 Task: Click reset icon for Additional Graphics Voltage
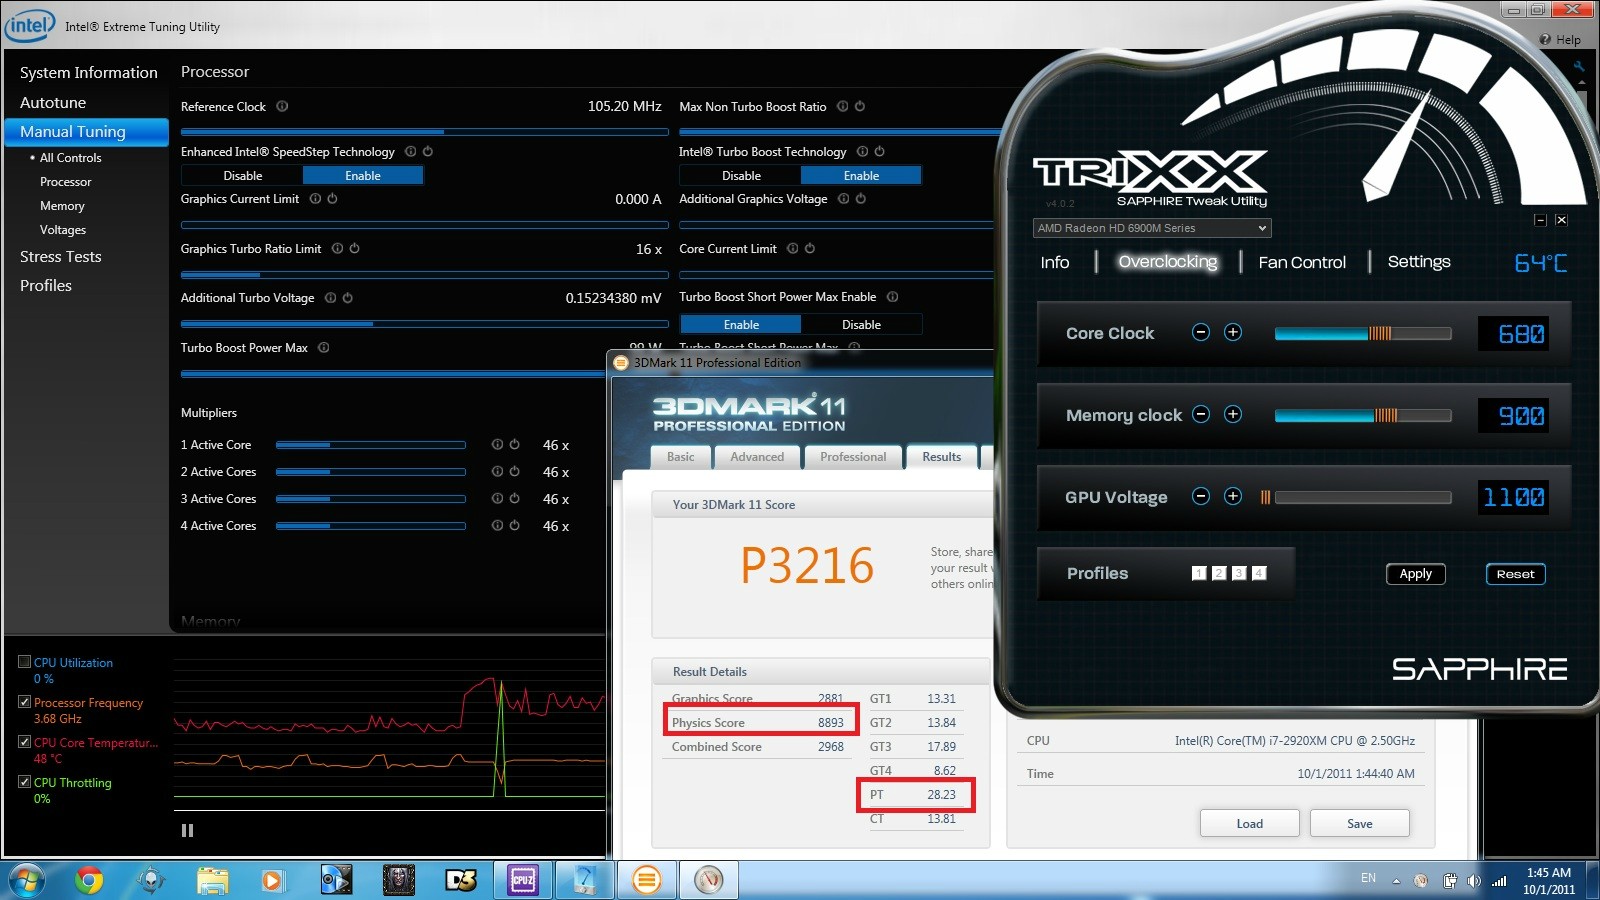(x=861, y=199)
